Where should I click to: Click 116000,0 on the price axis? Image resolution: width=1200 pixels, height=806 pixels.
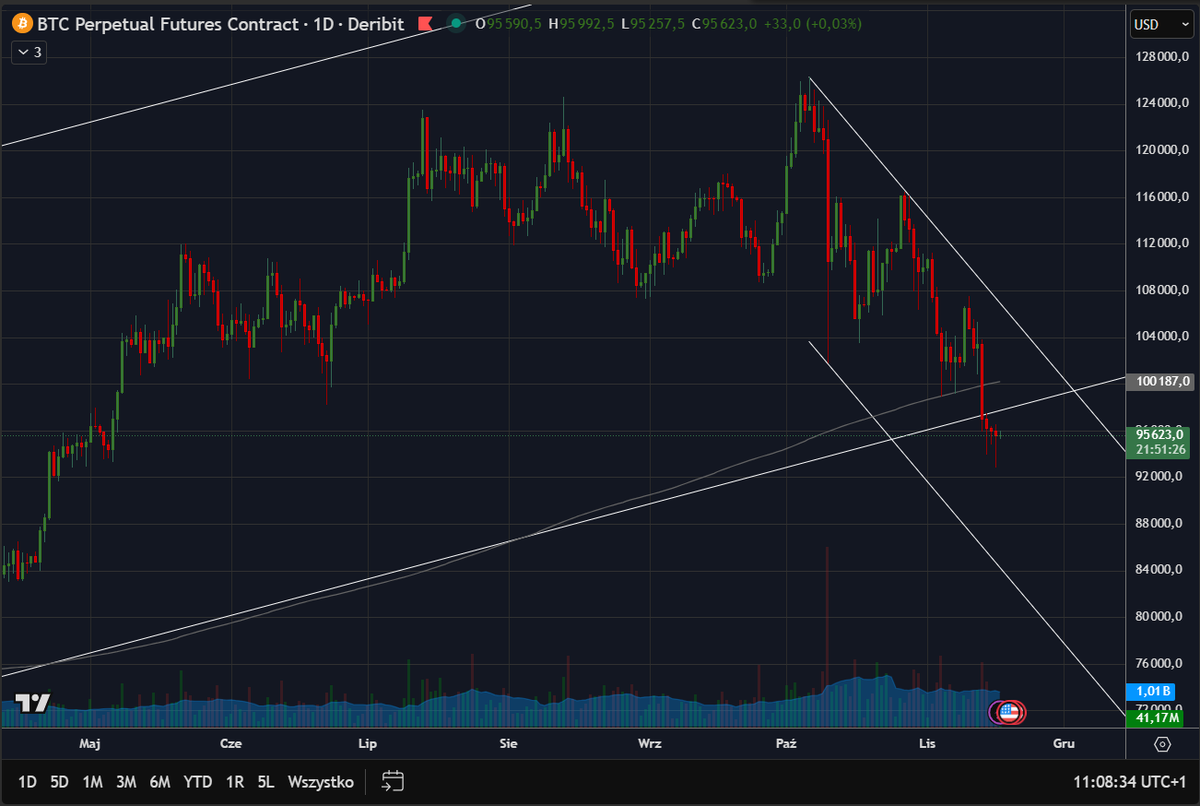(x=1160, y=197)
